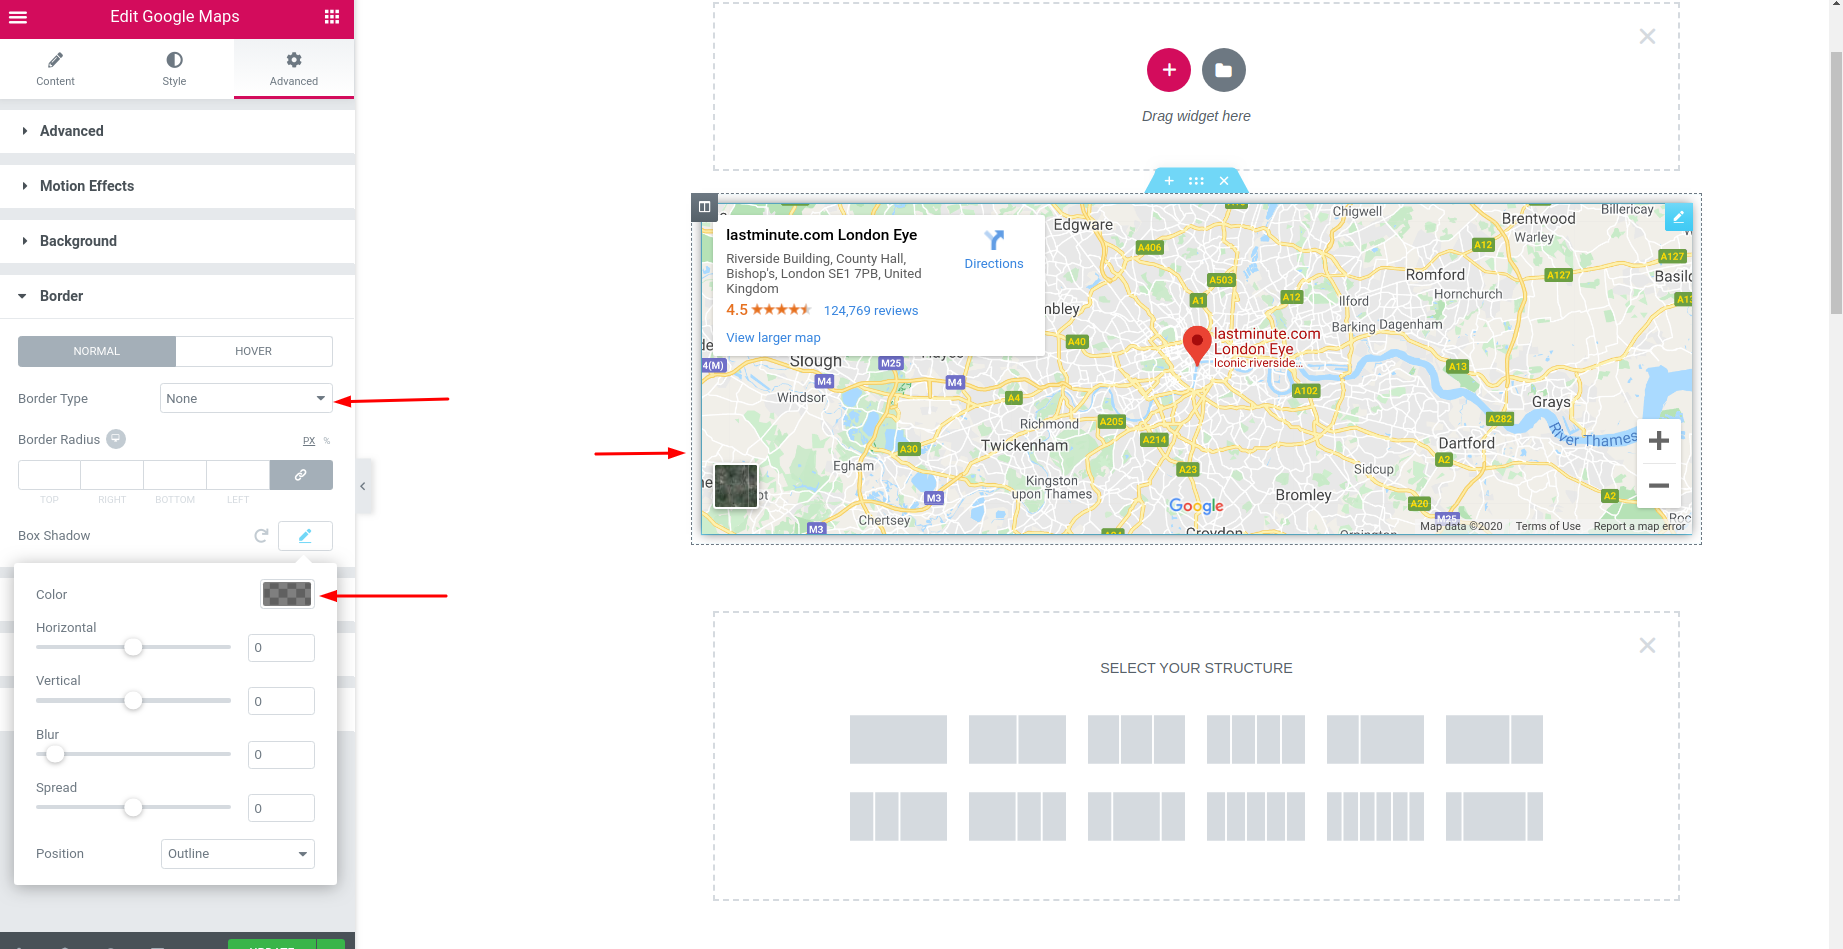
Task: Open Directions on the map card
Action: 994,250
